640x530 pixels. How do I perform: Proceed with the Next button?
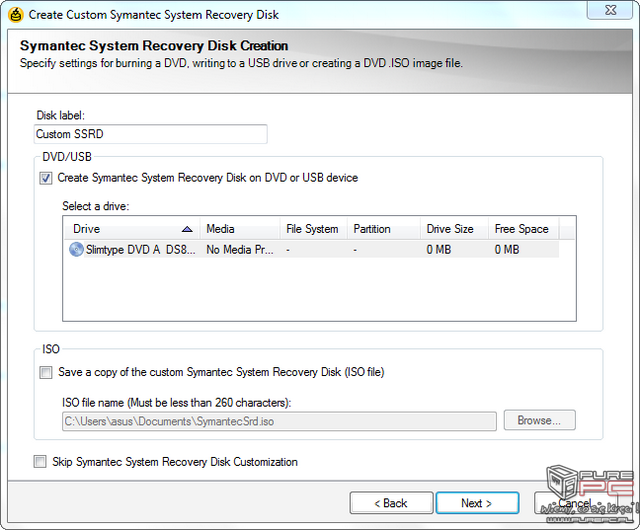[477, 503]
